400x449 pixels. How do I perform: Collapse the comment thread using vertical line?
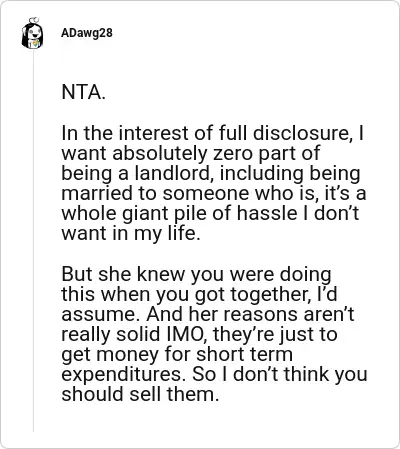[33, 241]
